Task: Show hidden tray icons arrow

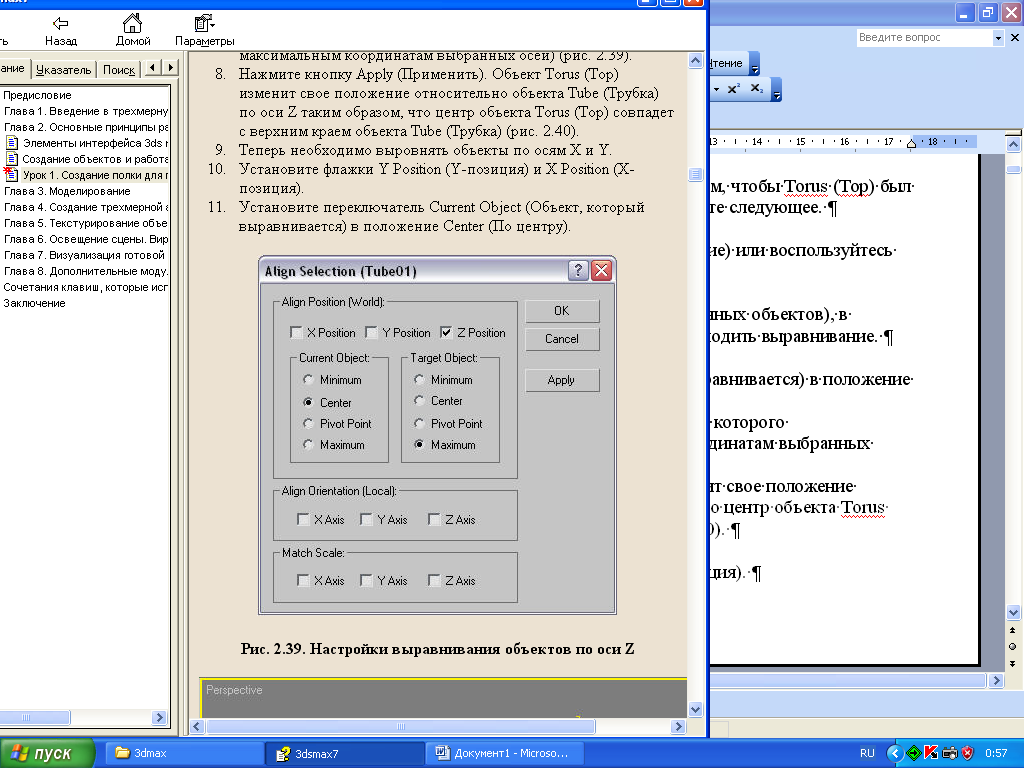Action: click(895, 753)
